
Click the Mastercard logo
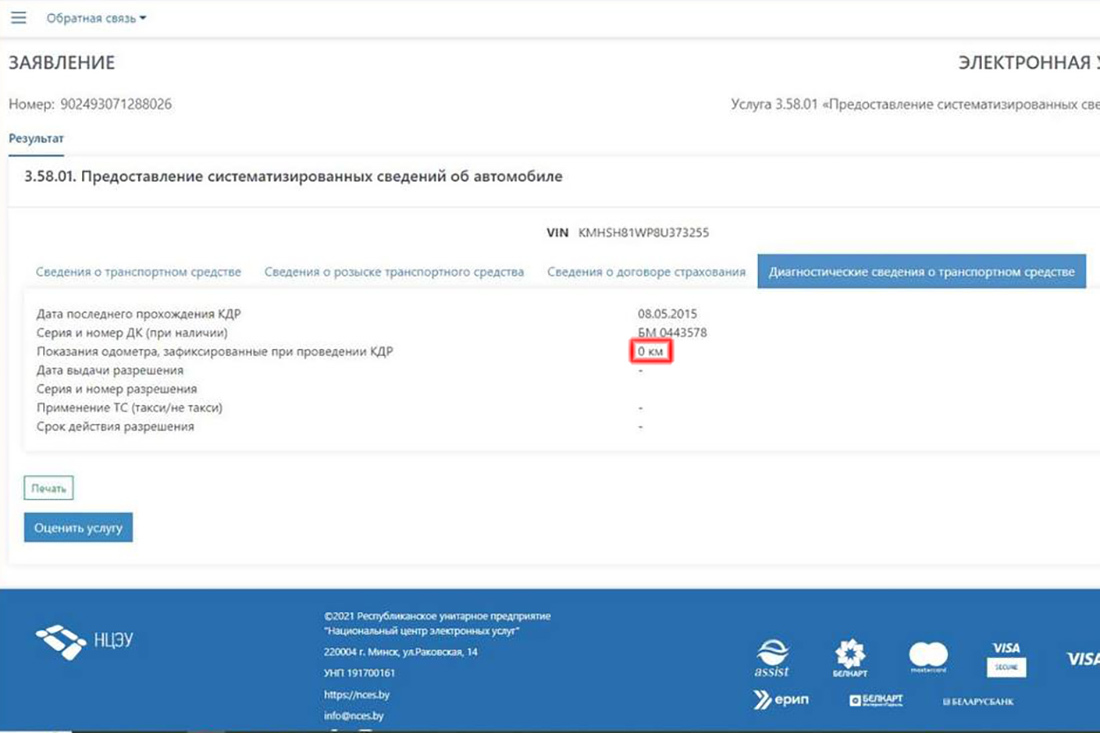[x=928, y=658]
